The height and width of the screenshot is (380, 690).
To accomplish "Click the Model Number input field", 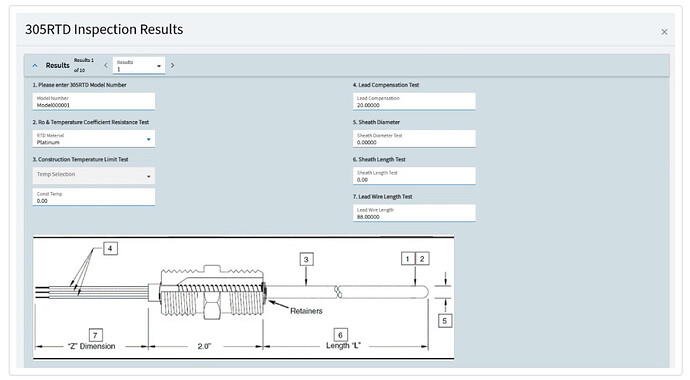I will pyautogui.click(x=94, y=102).
